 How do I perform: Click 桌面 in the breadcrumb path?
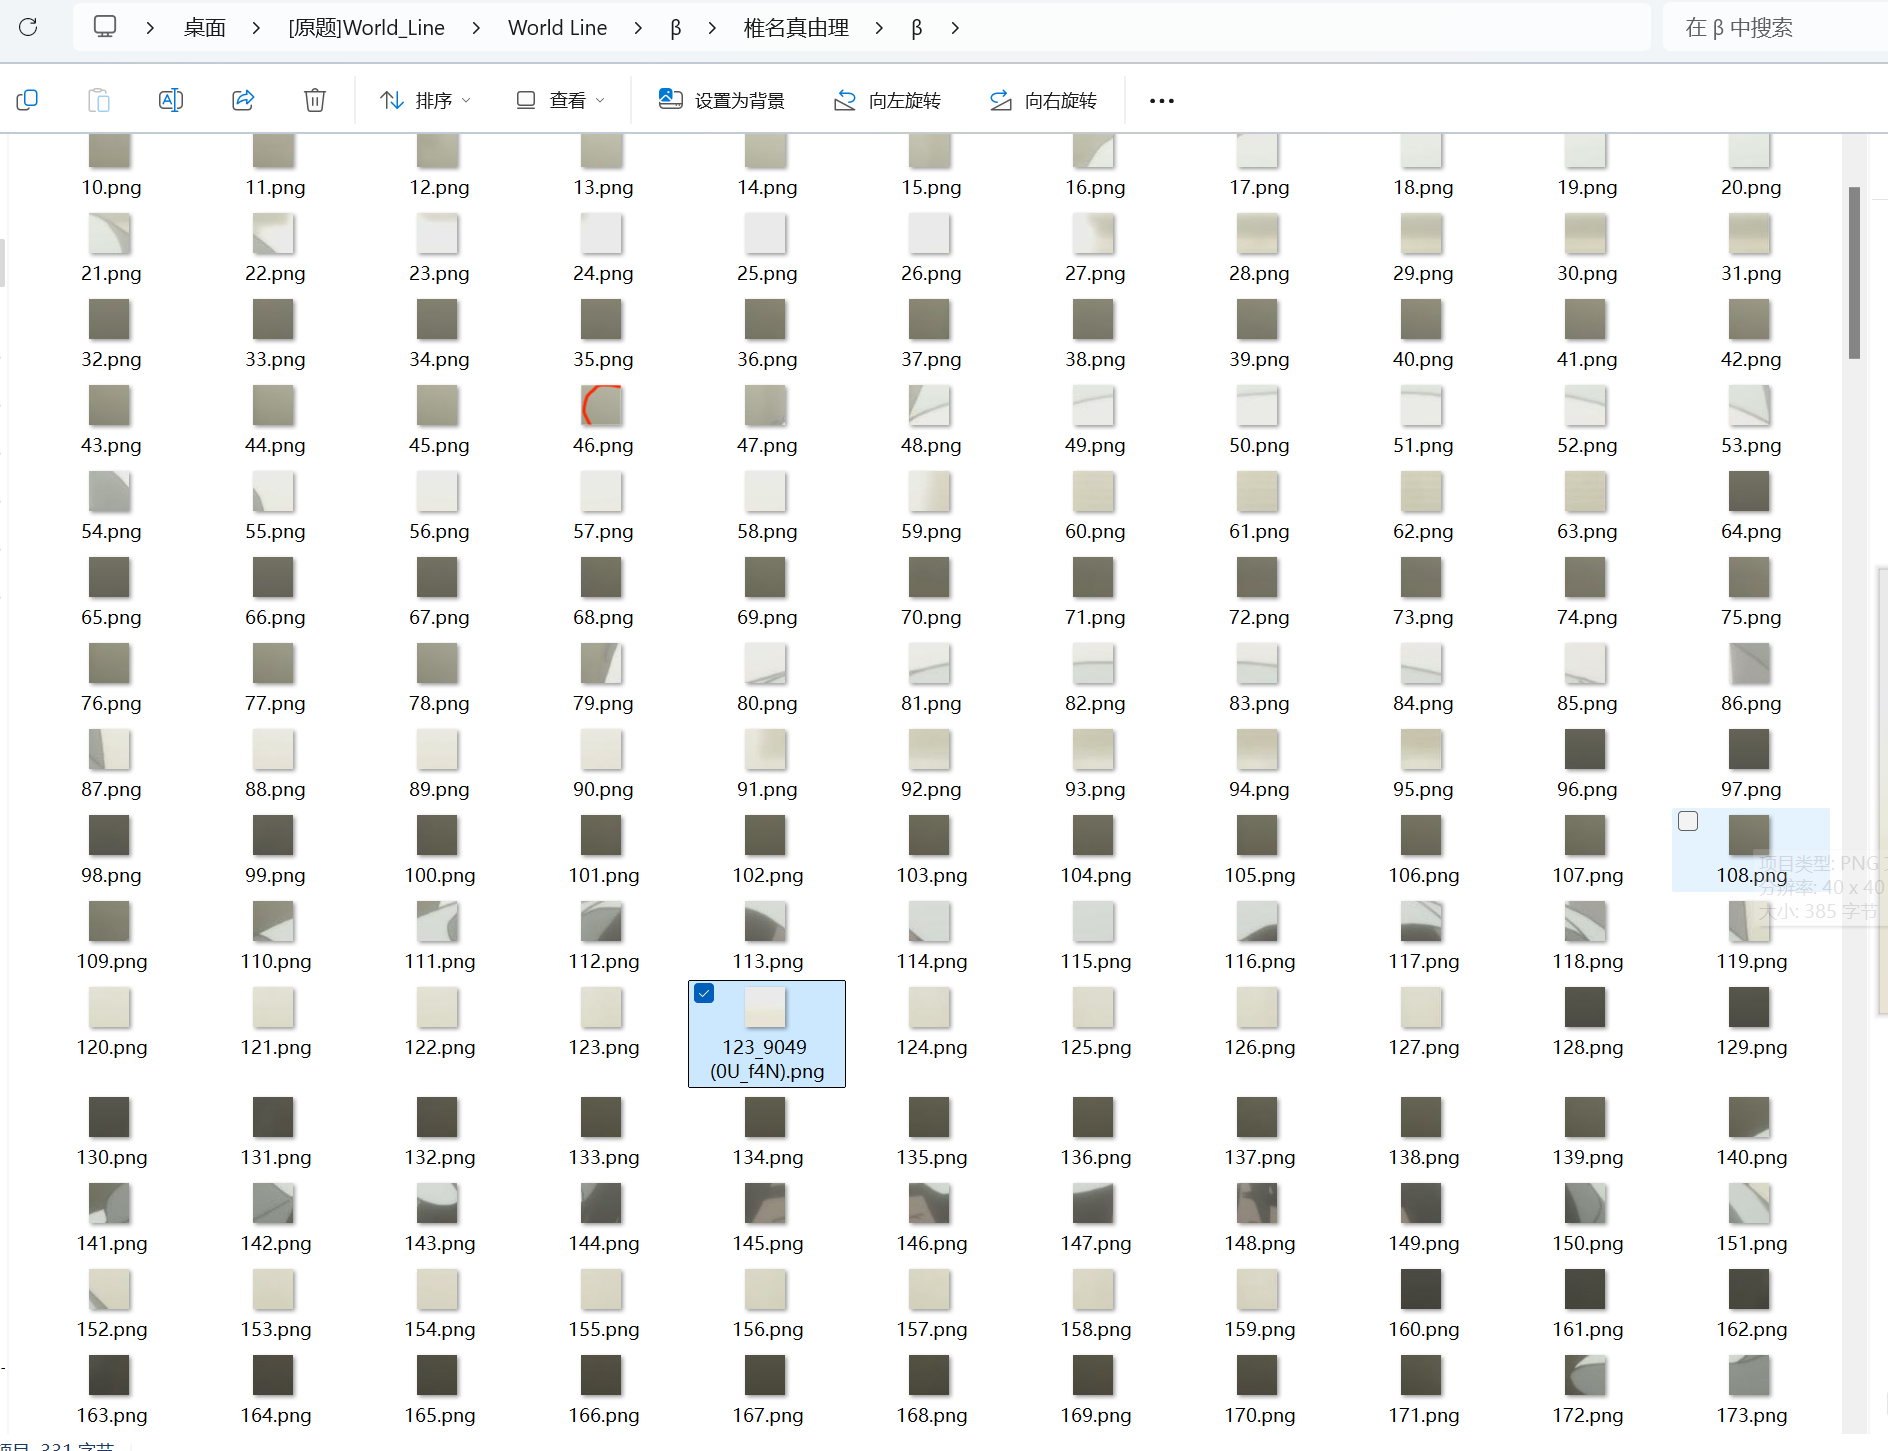pos(205,28)
